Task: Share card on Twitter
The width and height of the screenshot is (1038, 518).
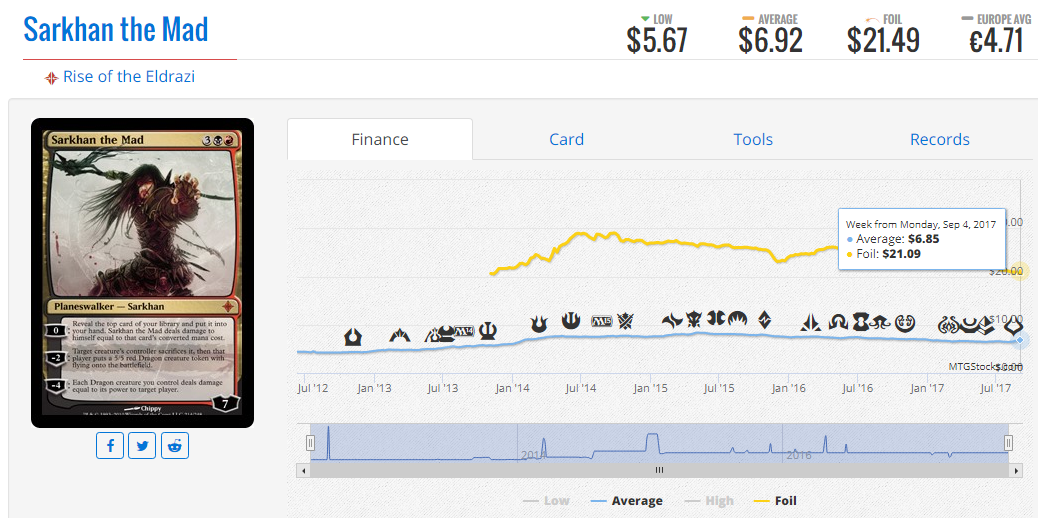Action: coord(142,446)
